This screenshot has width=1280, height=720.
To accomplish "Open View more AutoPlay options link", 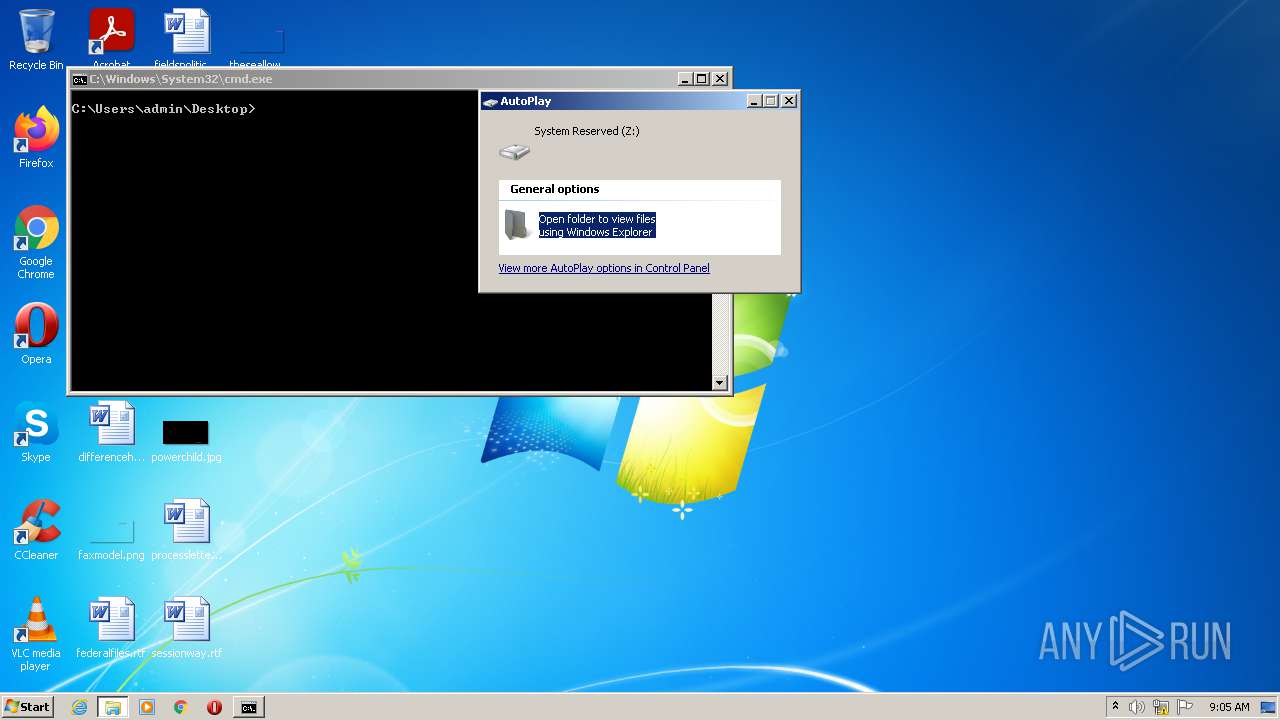I will [604, 268].
